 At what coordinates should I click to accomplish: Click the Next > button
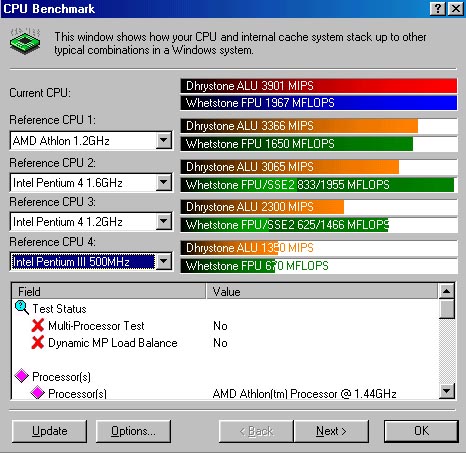click(331, 431)
